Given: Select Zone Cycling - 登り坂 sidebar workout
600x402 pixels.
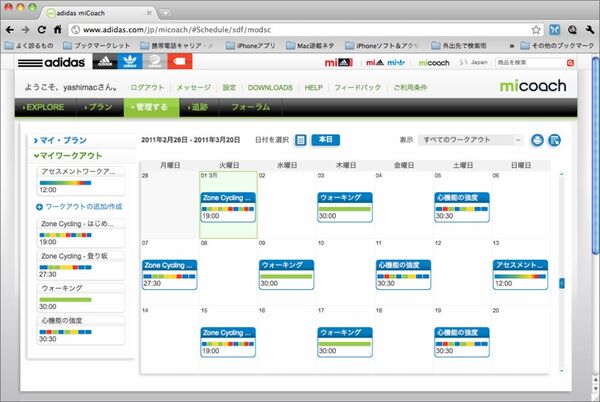Looking at the screenshot, I should coord(81,265).
